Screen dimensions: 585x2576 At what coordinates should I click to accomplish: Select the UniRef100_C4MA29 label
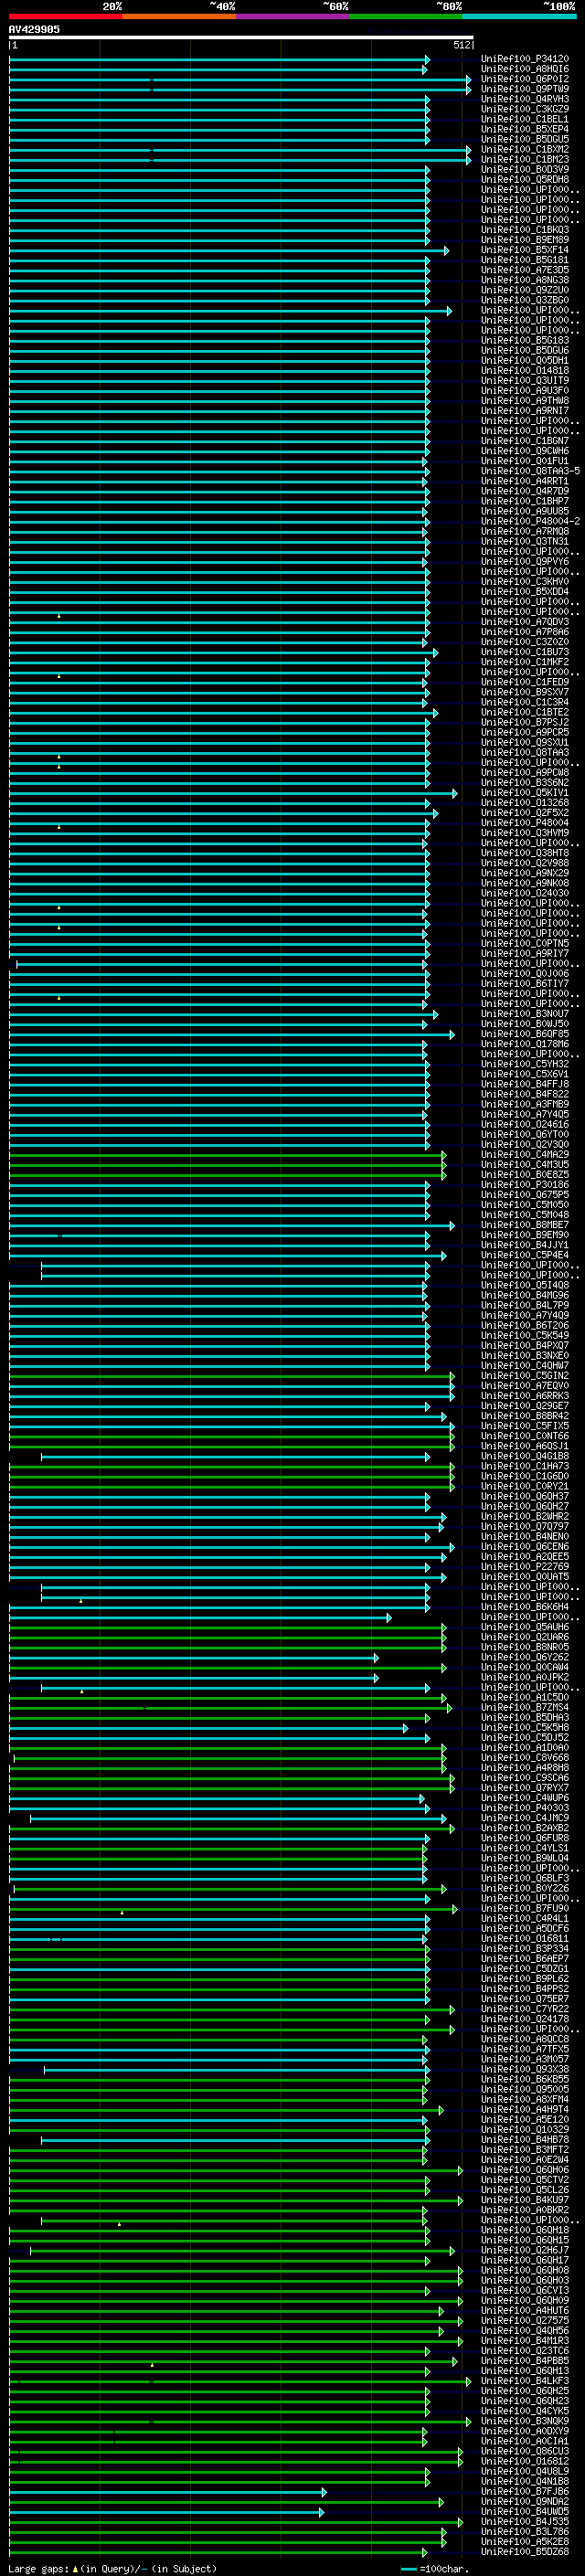coord(525,1154)
